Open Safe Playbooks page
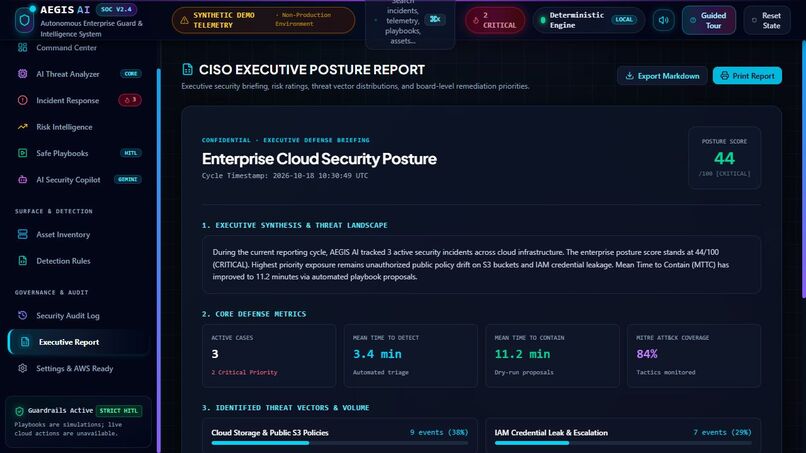Viewport: 806px width, 453px height. [x=78, y=153]
